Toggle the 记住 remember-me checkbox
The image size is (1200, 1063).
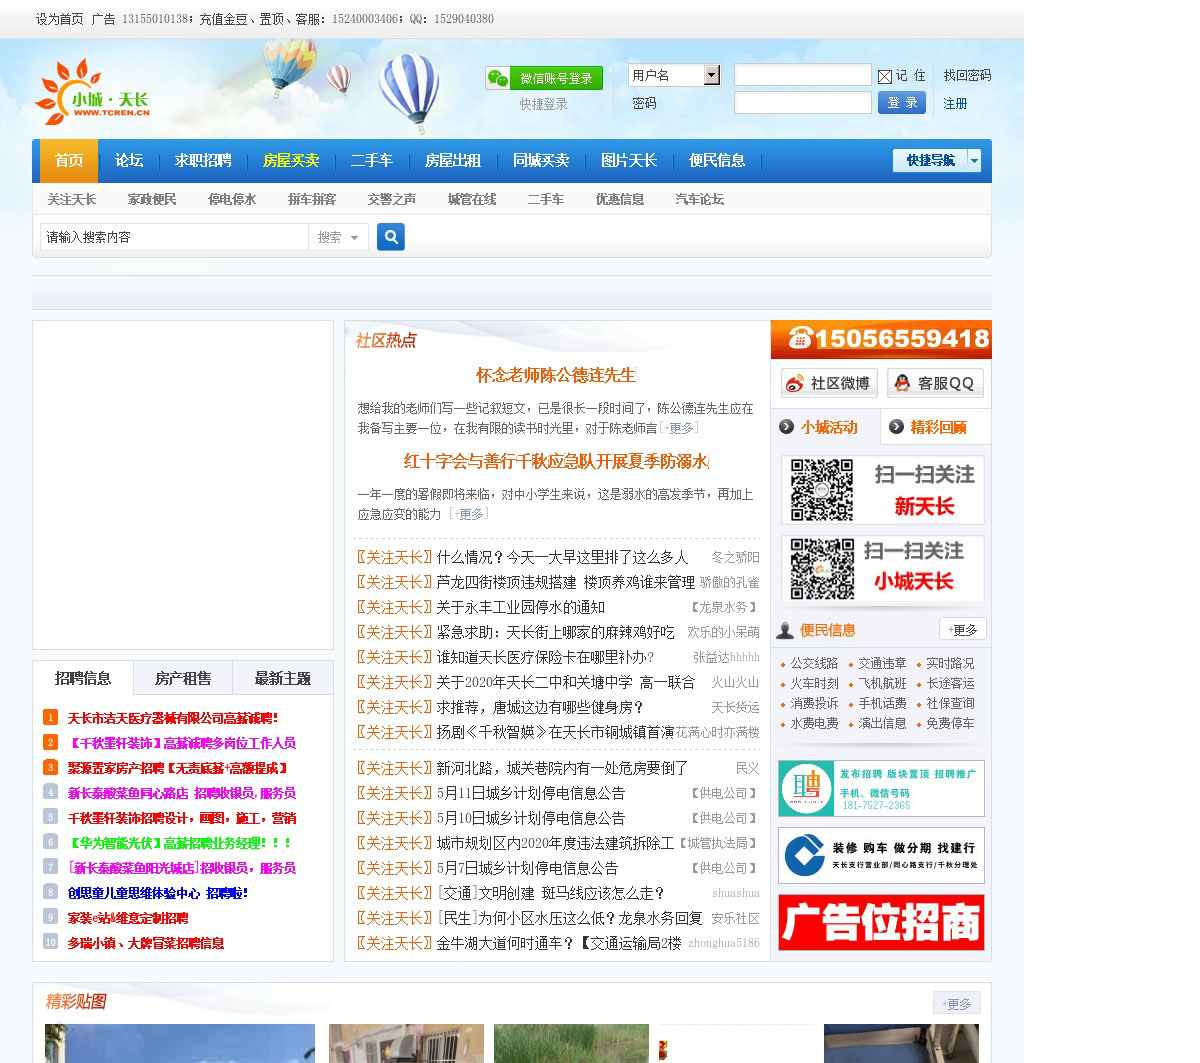(x=885, y=76)
